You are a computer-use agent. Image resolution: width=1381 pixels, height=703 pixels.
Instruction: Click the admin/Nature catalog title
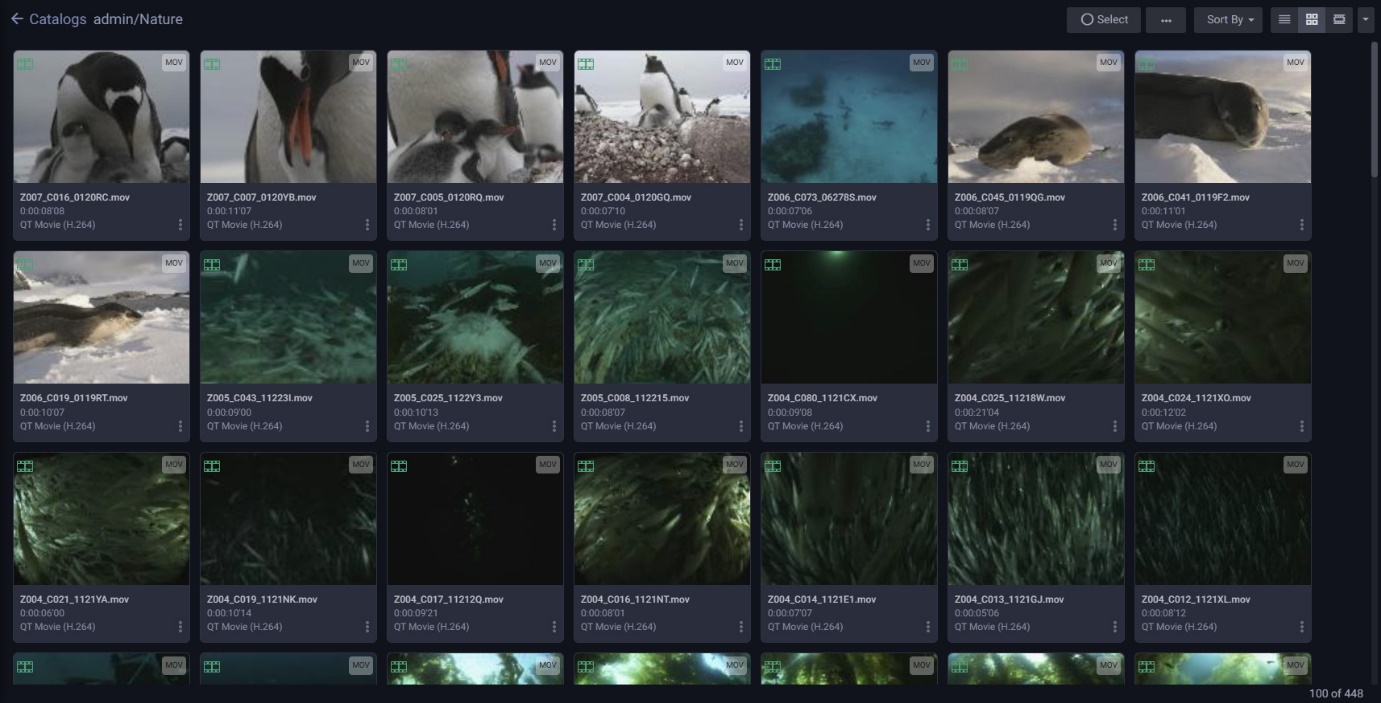pos(138,19)
